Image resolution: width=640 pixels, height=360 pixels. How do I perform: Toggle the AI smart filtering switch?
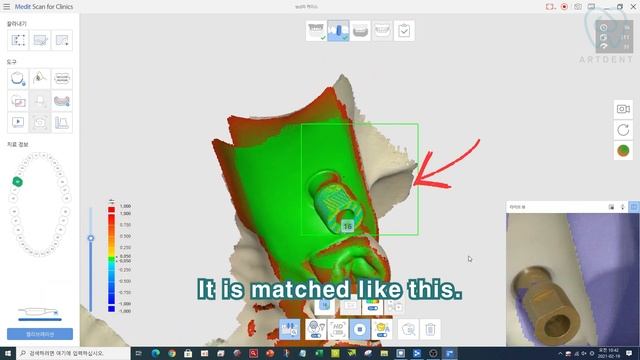pos(382,329)
